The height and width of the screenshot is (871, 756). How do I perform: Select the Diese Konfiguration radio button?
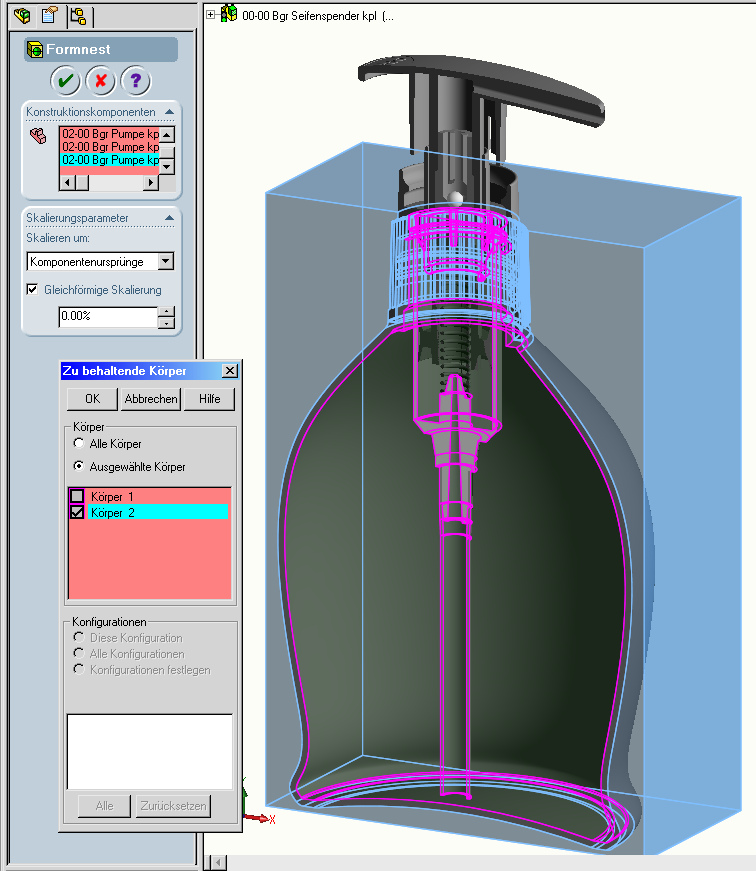[x=79, y=637]
